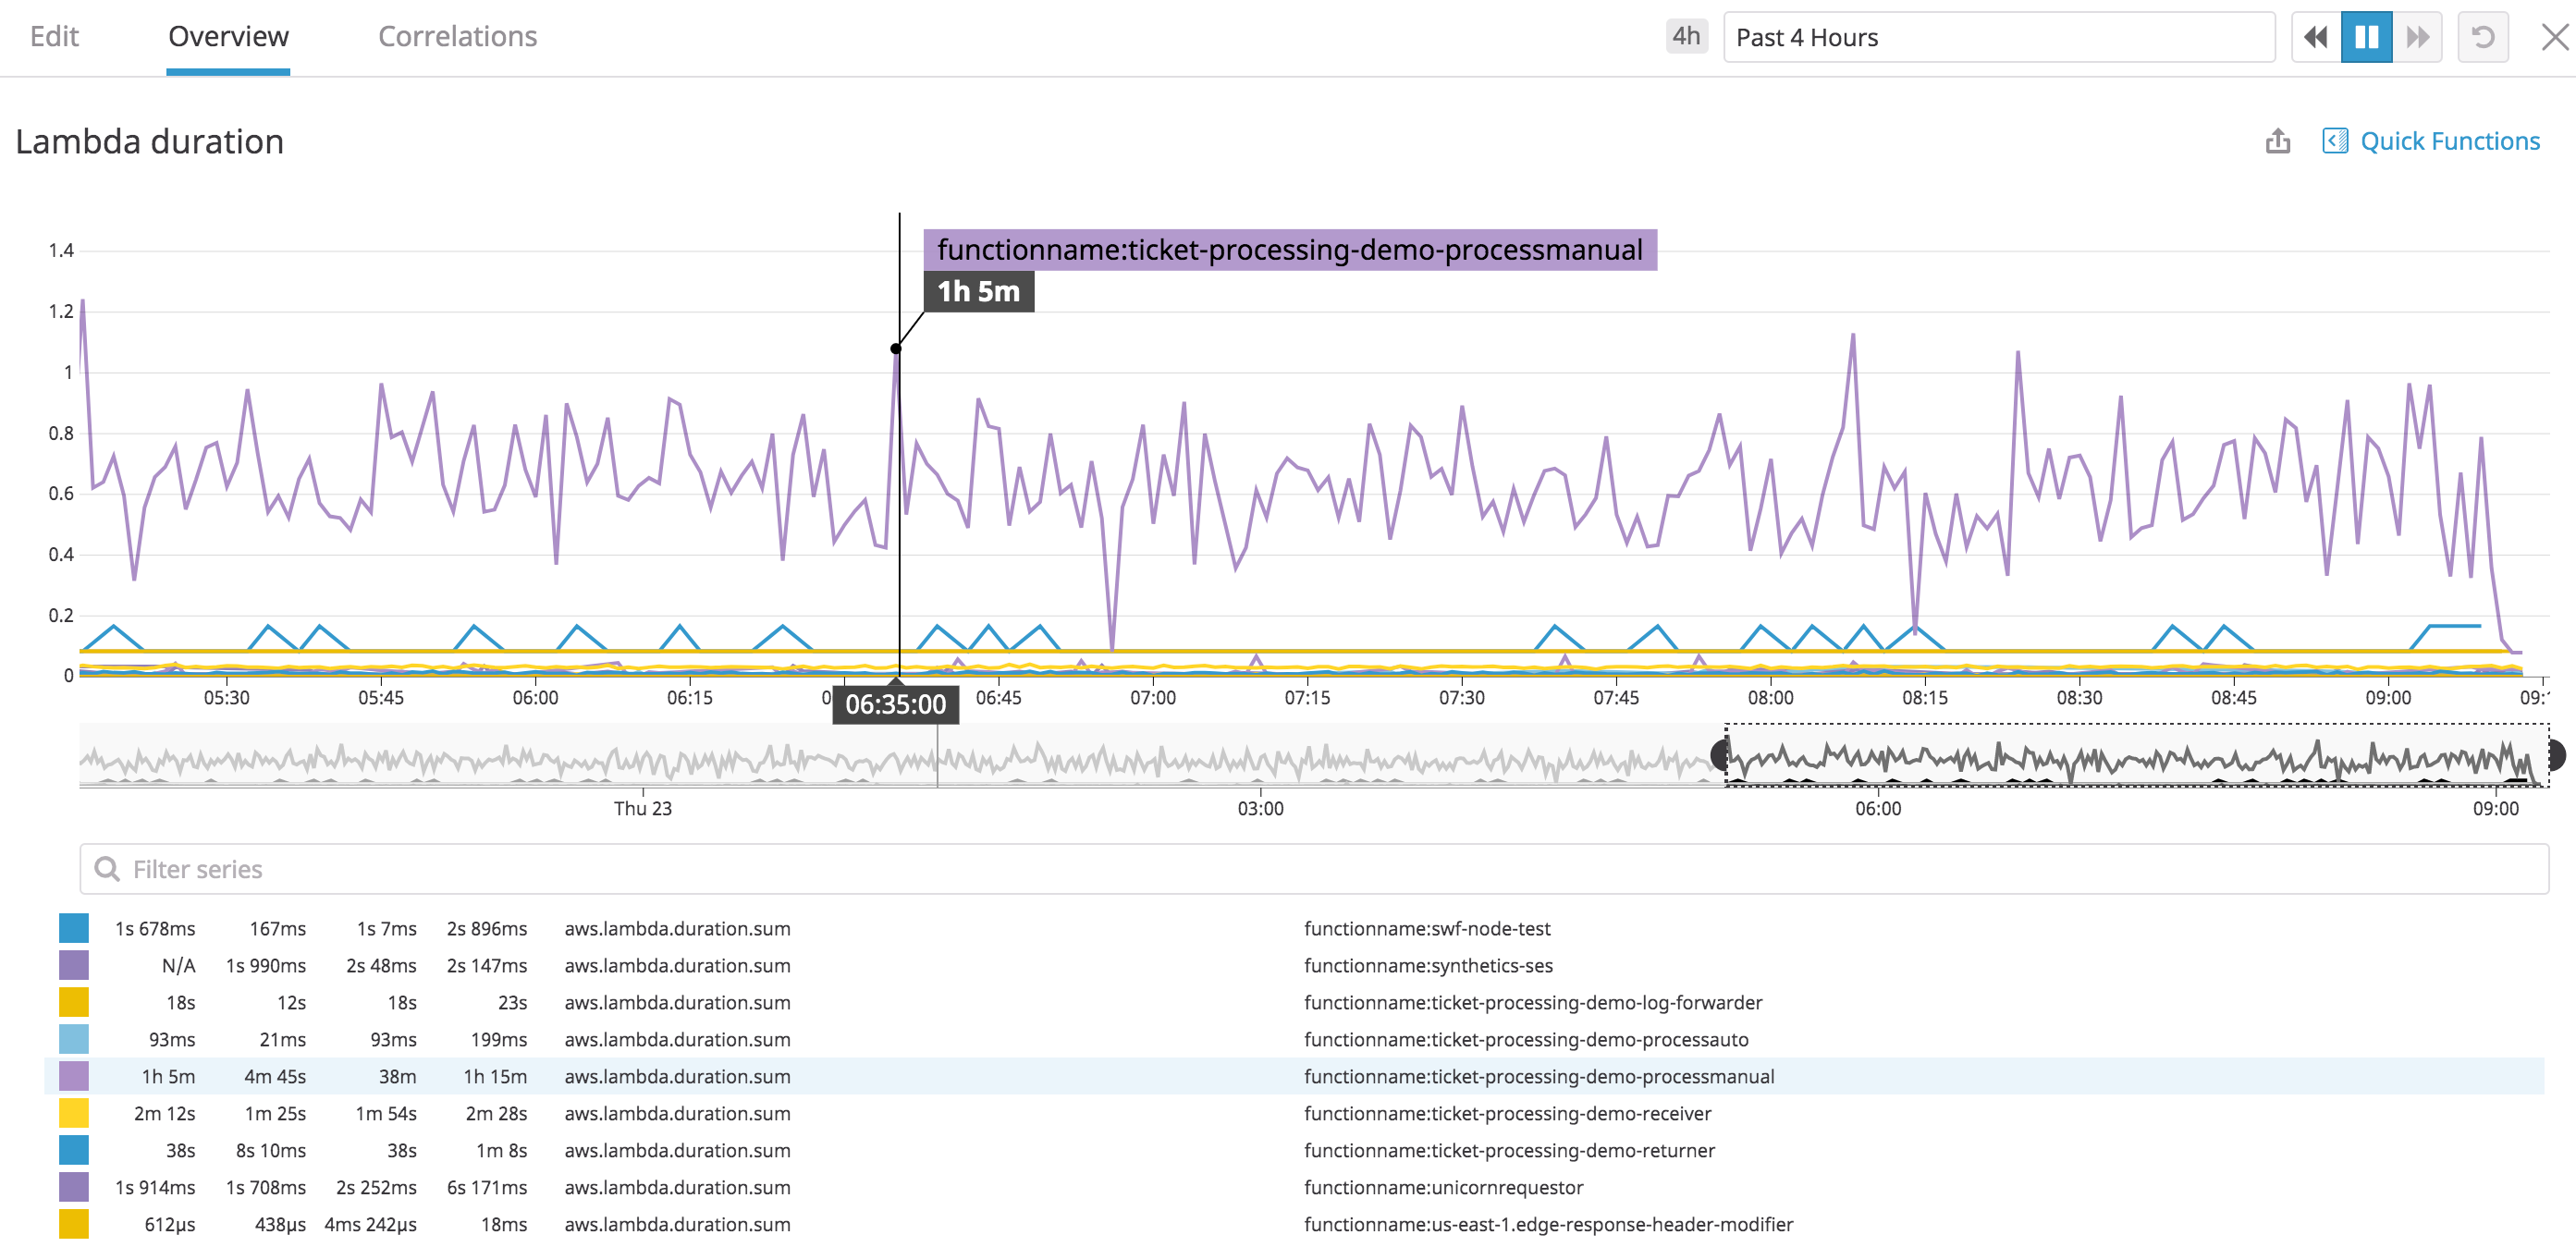Pause live graph updates
The width and height of the screenshot is (2576, 1247).
[x=2368, y=37]
